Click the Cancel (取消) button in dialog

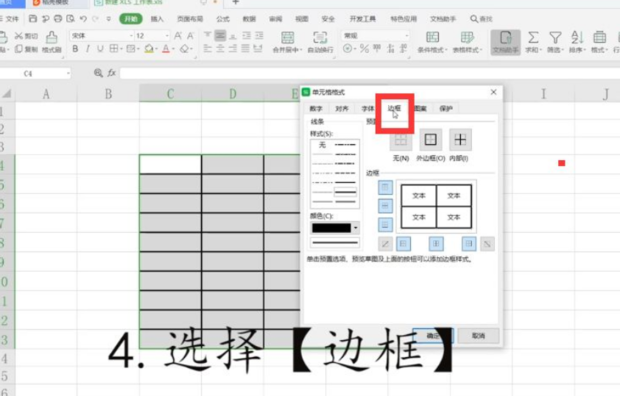pos(478,335)
